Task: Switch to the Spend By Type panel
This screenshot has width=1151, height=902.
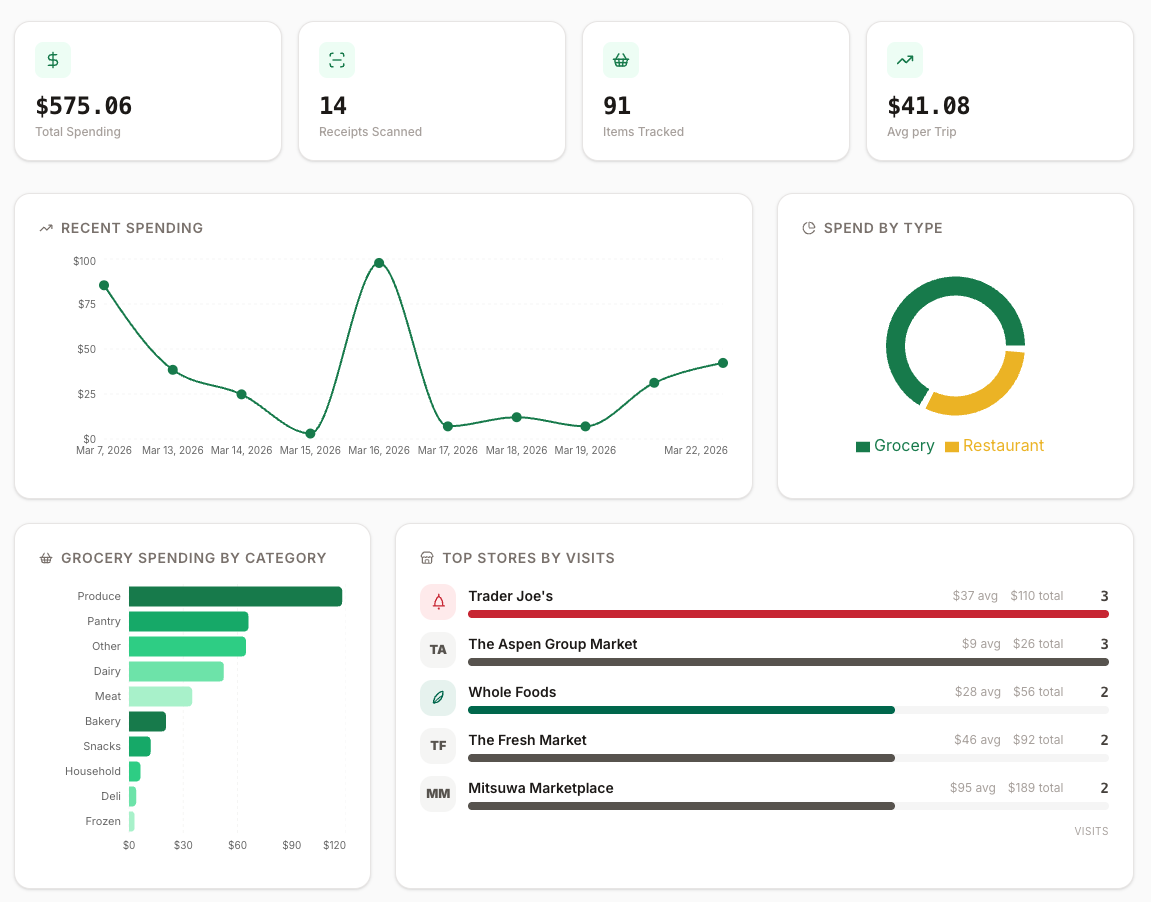Action: point(885,227)
